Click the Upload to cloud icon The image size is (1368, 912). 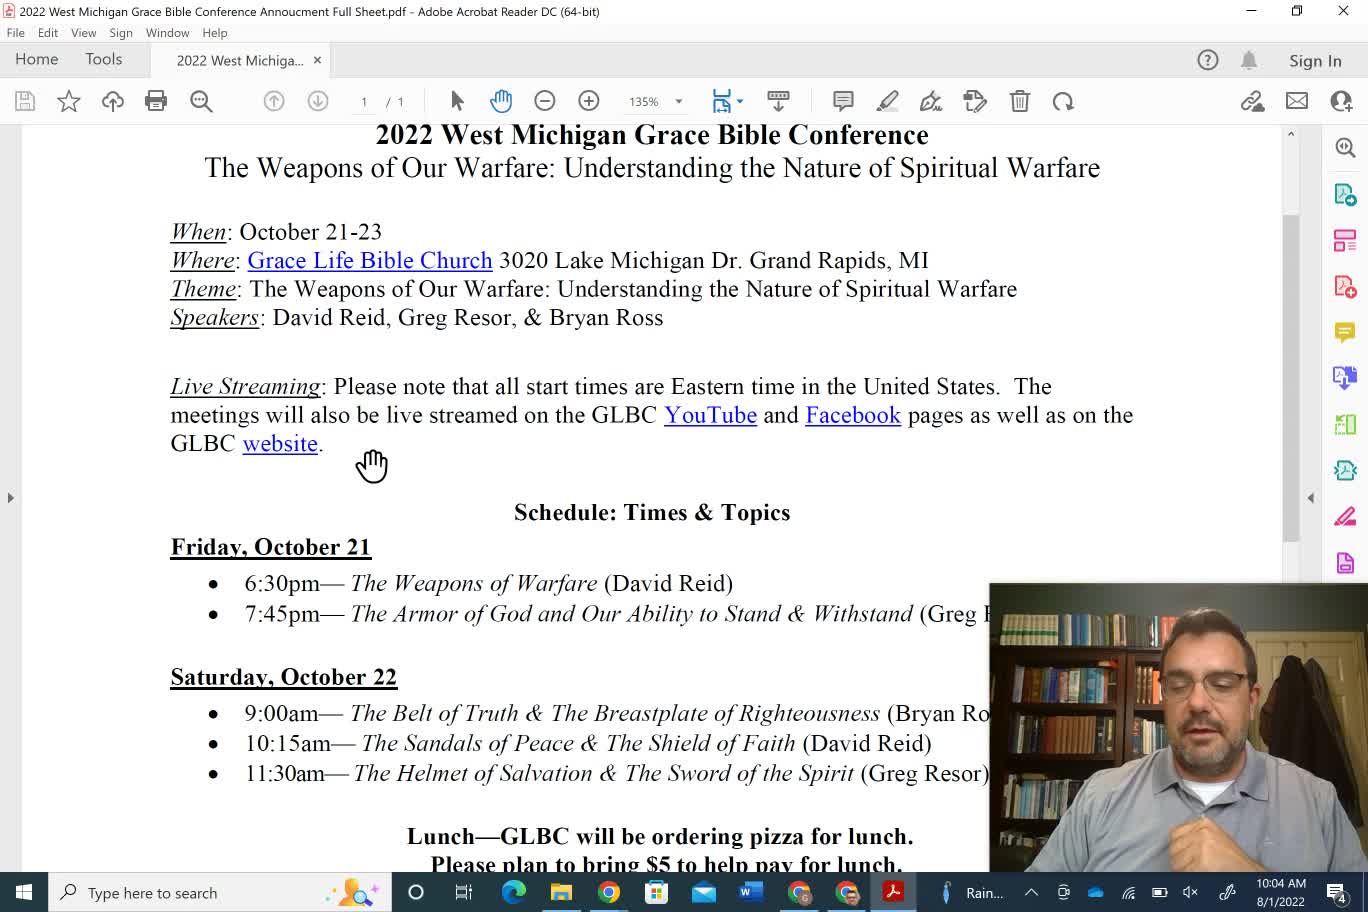tap(113, 101)
